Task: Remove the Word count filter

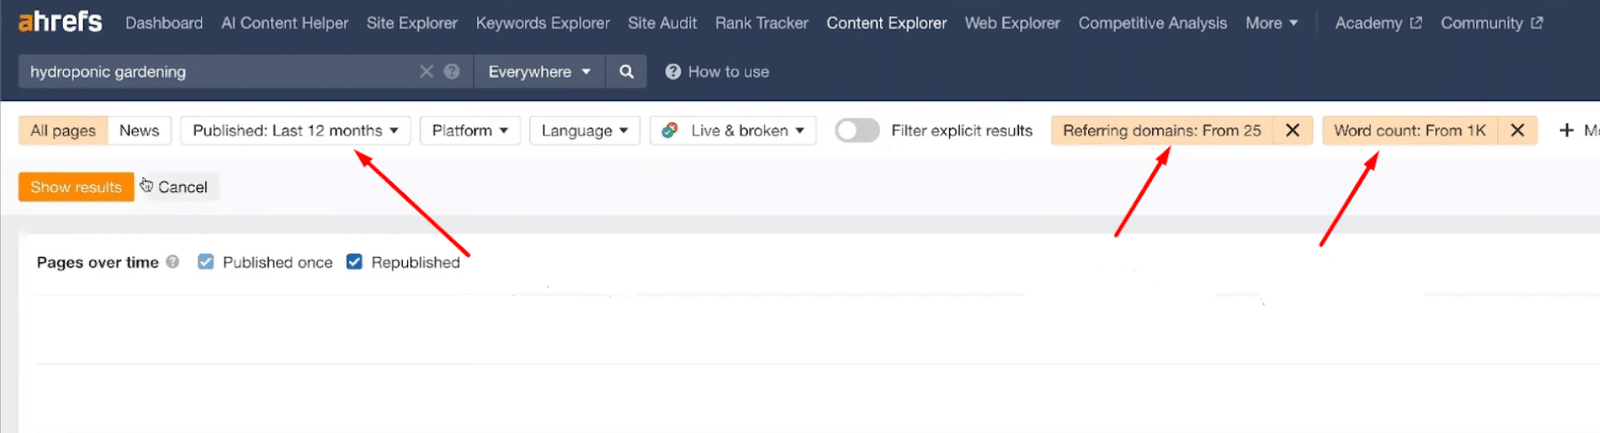Action: coord(1517,131)
